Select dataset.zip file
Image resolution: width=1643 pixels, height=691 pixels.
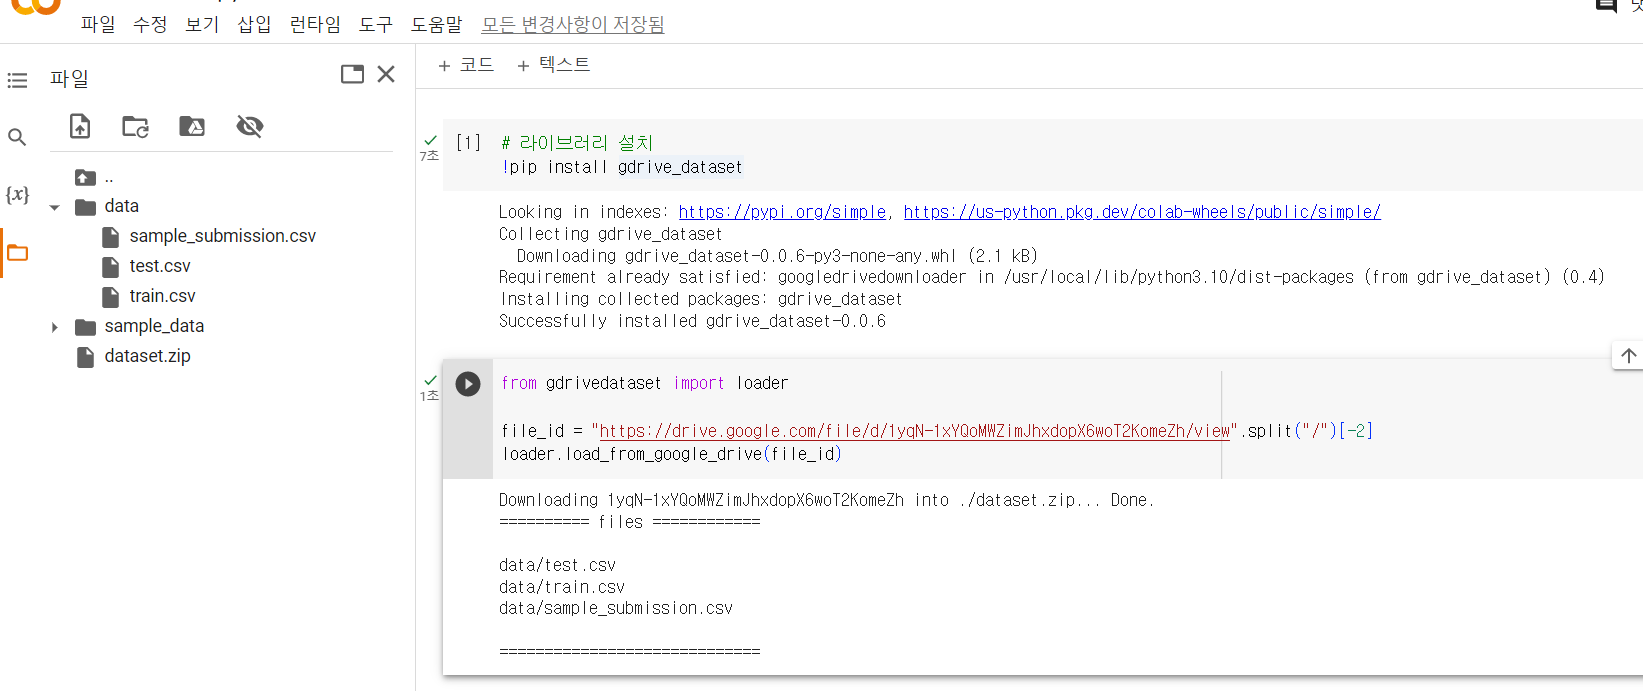tap(147, 356)
